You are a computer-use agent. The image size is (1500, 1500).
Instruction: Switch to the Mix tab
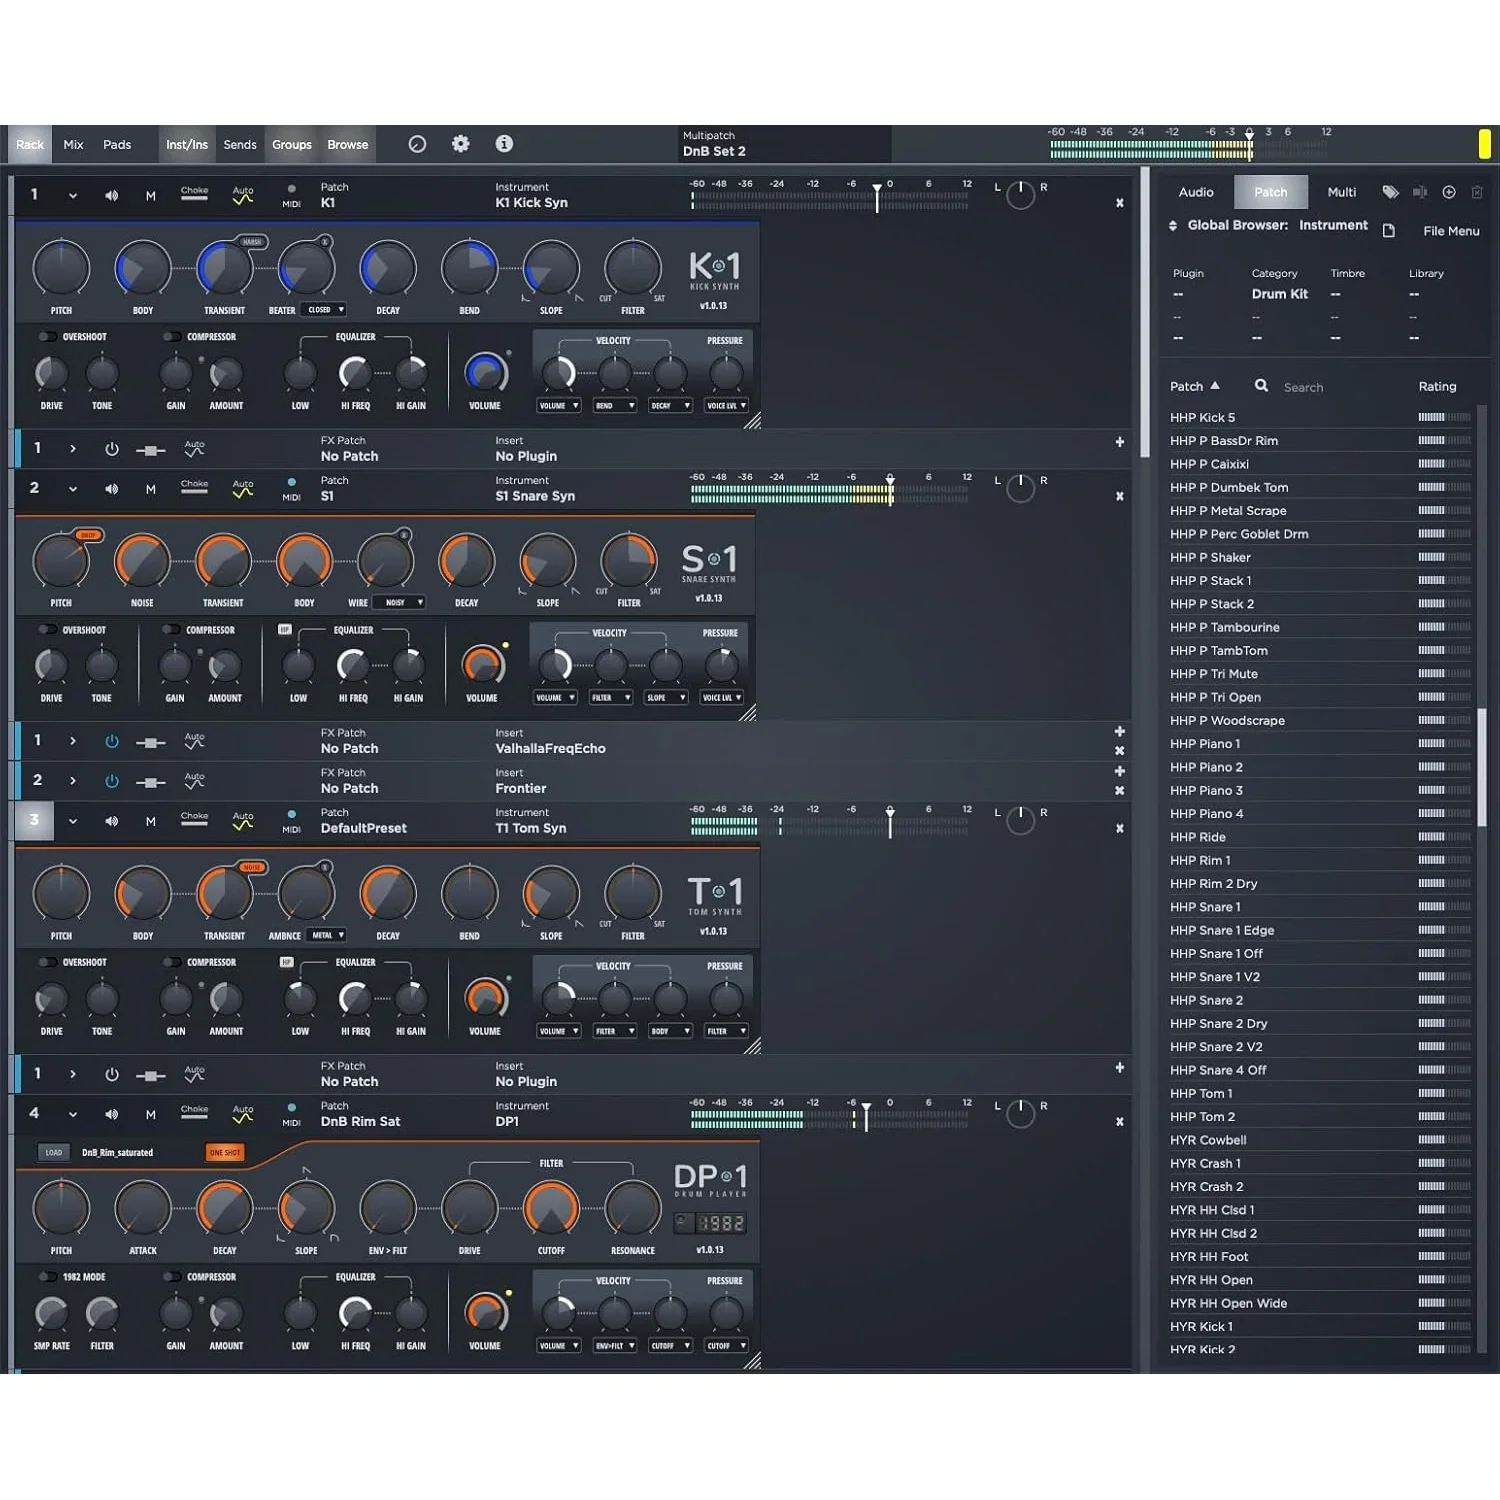coord(73,144)
